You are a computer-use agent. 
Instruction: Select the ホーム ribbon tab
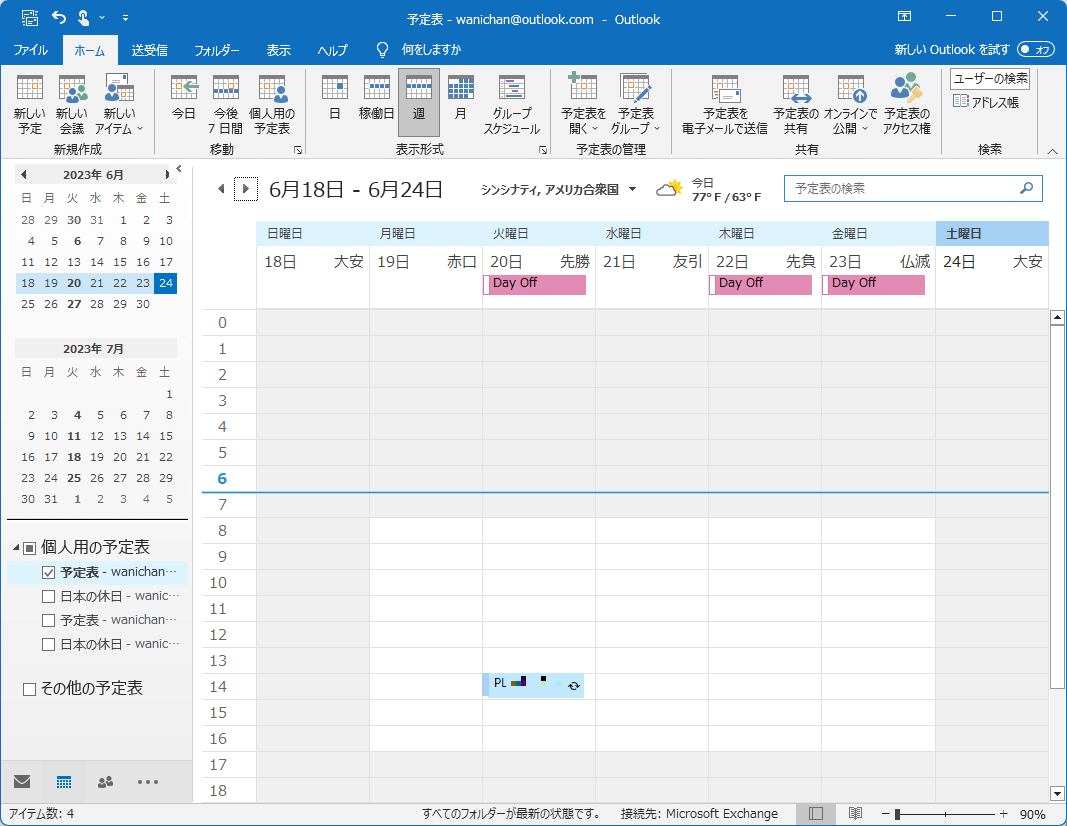click(x=90, y=50)
